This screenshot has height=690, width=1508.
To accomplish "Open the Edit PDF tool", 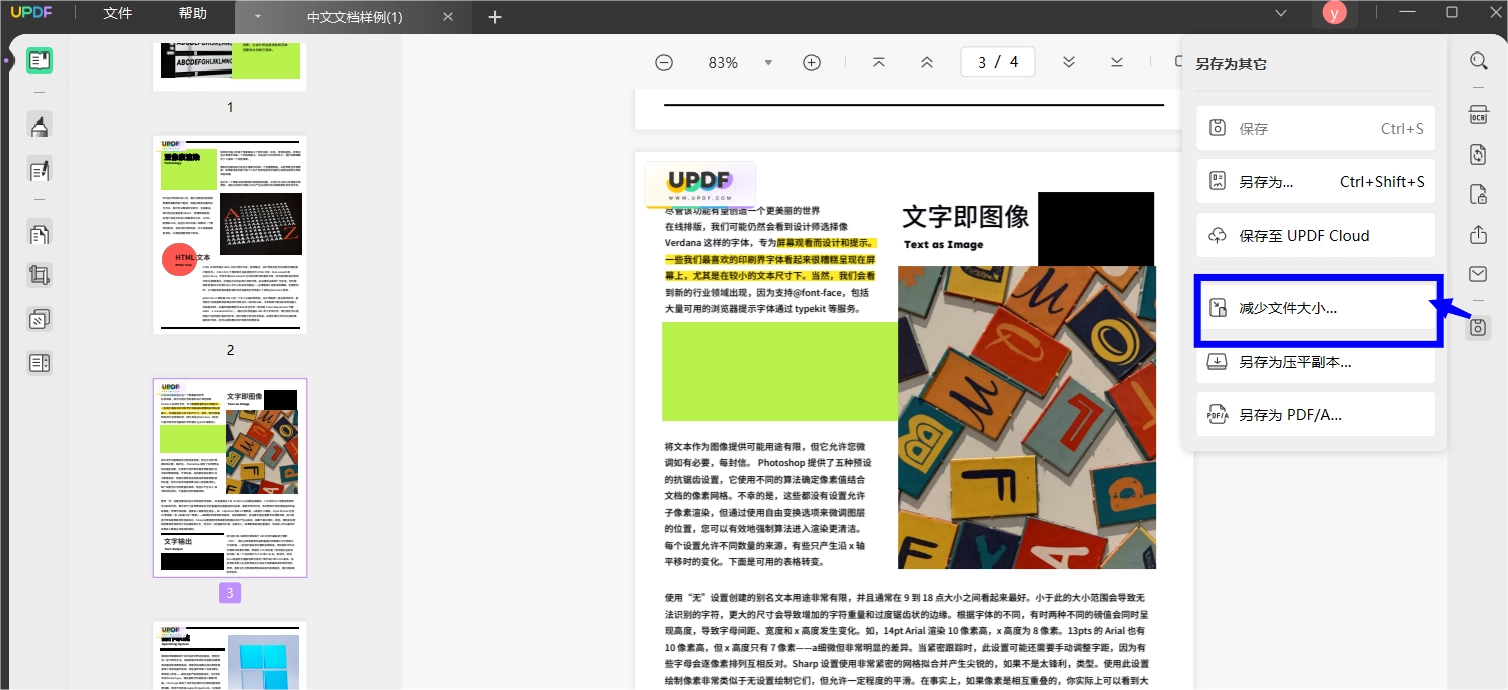I will coord(40,170).
